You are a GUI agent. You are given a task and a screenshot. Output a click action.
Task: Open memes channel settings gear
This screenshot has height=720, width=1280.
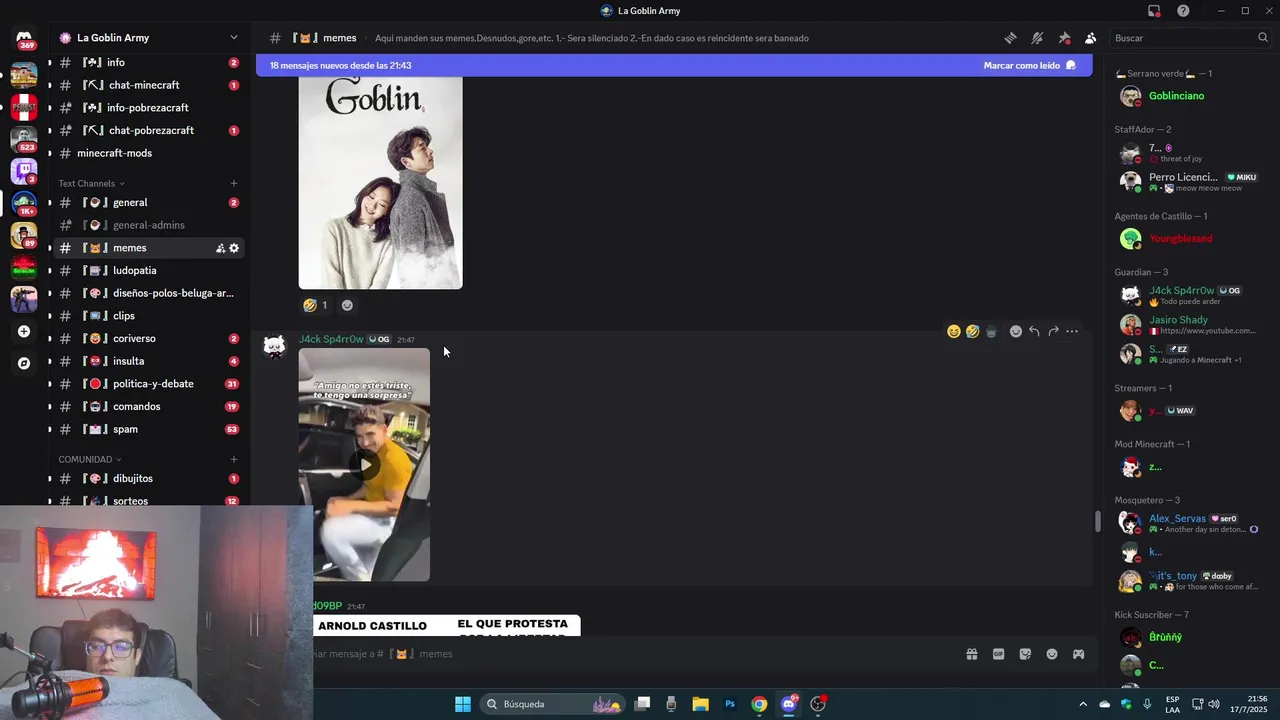[234, 248]
